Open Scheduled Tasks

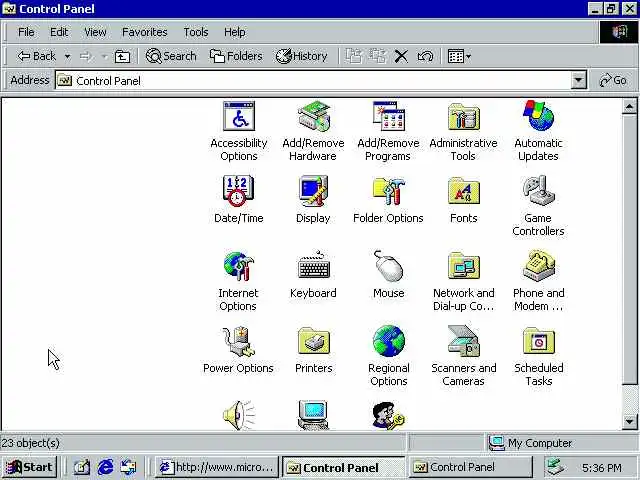point(538,356)
